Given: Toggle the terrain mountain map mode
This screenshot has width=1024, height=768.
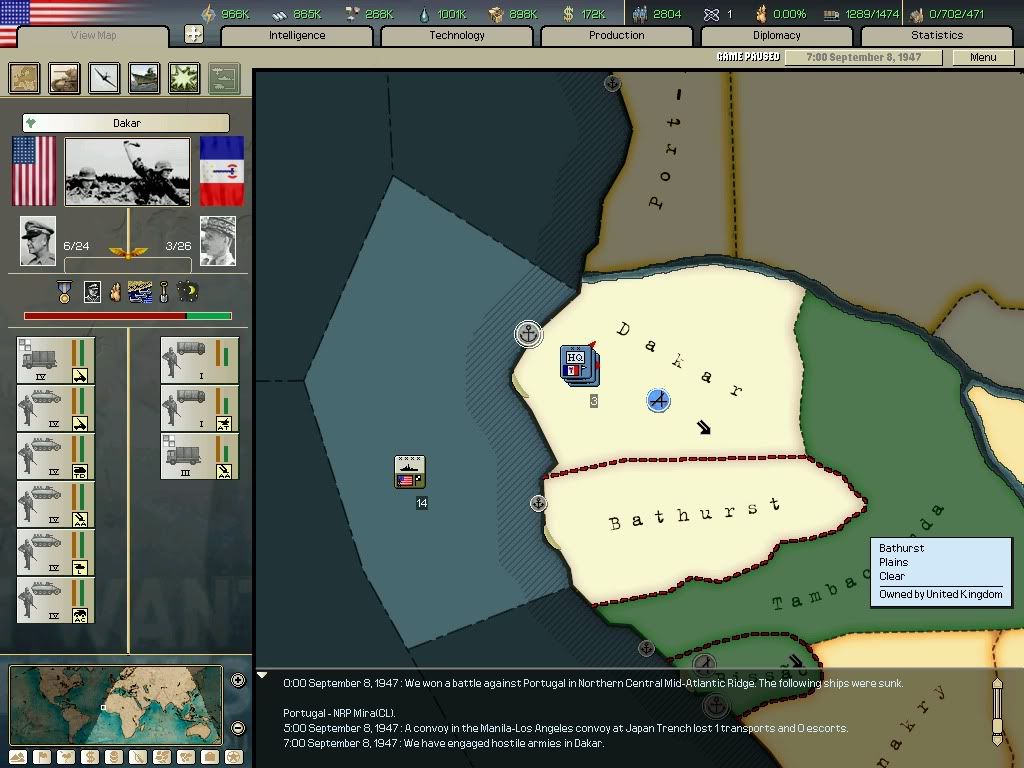Looking at the screenshot, I should coord(18,757).
